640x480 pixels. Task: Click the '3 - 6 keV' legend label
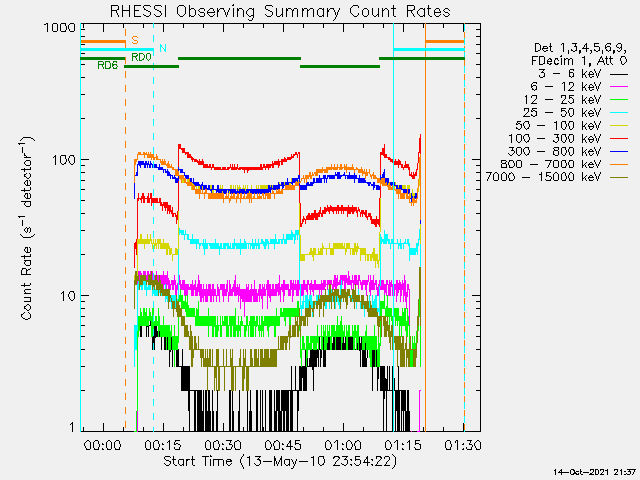click(x=570, y=74)
